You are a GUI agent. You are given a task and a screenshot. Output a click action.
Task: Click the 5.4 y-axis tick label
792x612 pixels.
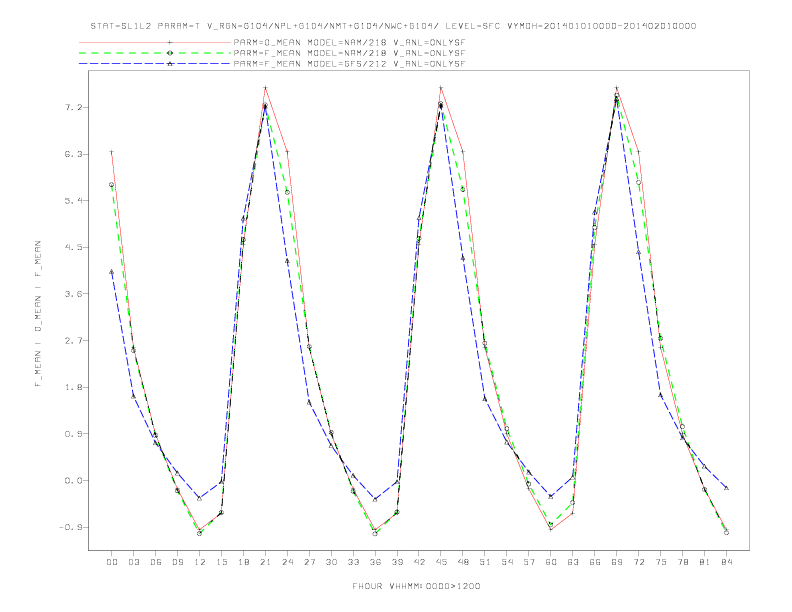coord(72,200)
